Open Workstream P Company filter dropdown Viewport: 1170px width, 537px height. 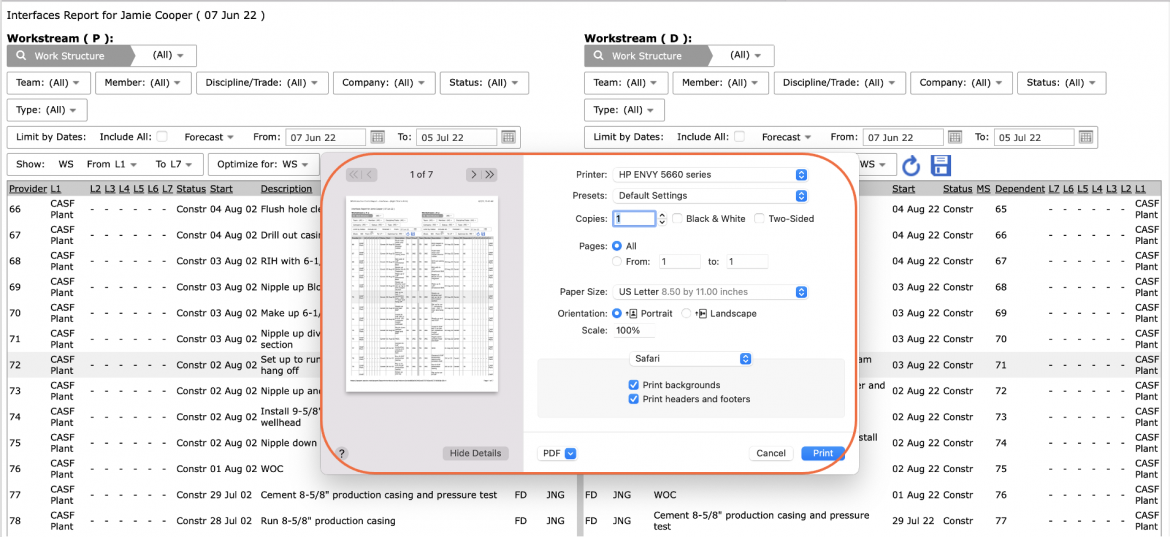tap(384, 83)
